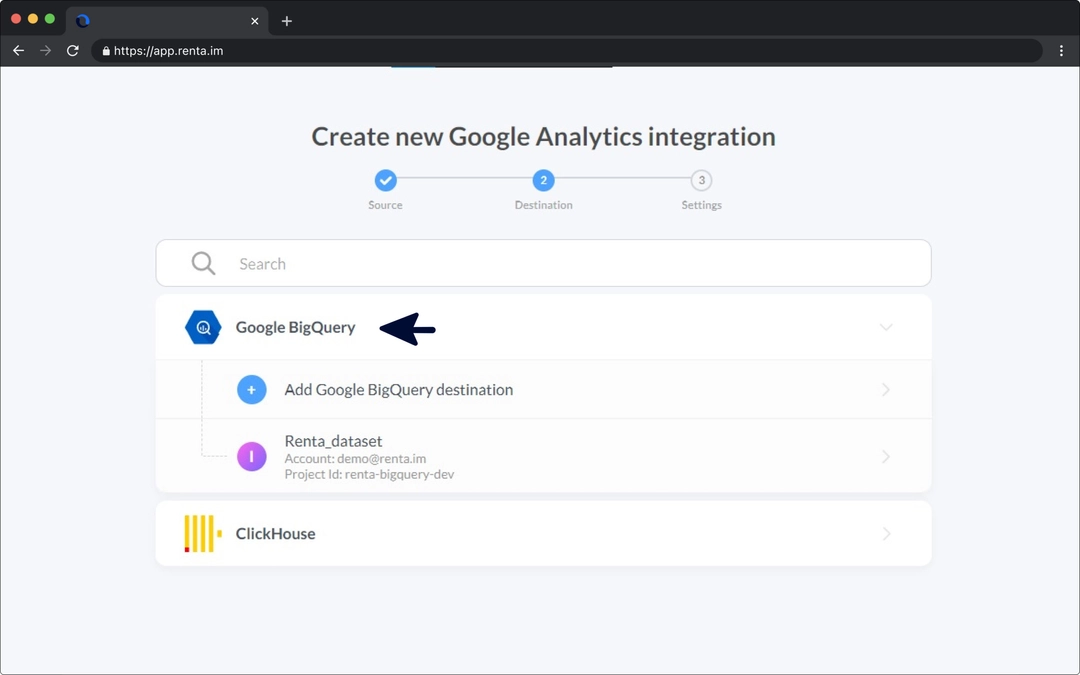Close window with red traffic light
The width and height of the screenshot is (1080, 675).
[16, 19]
